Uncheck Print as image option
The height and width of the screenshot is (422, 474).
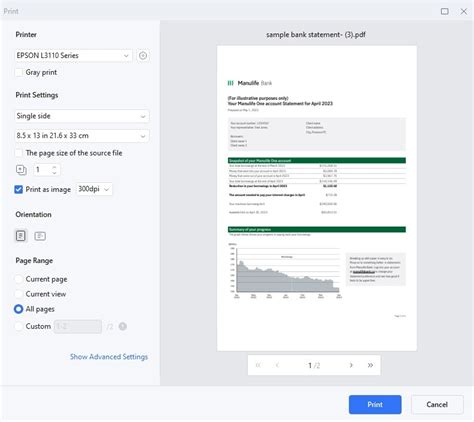point(19,189)
